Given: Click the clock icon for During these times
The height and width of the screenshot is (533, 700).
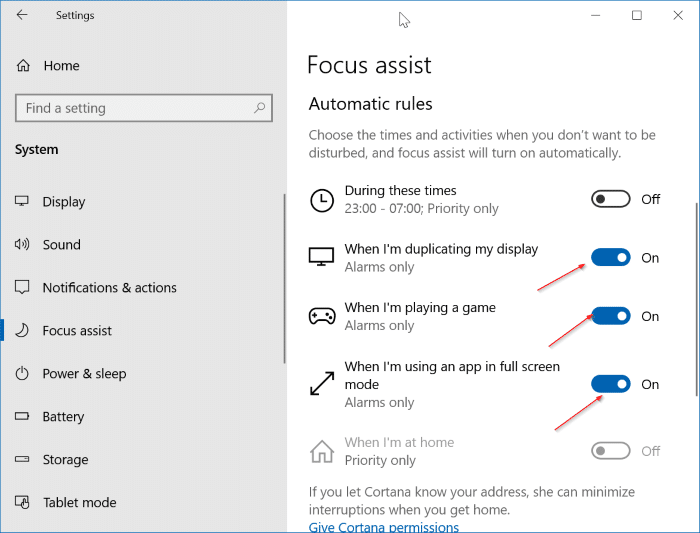Looking at the screenshot, I should pos(321,200).
